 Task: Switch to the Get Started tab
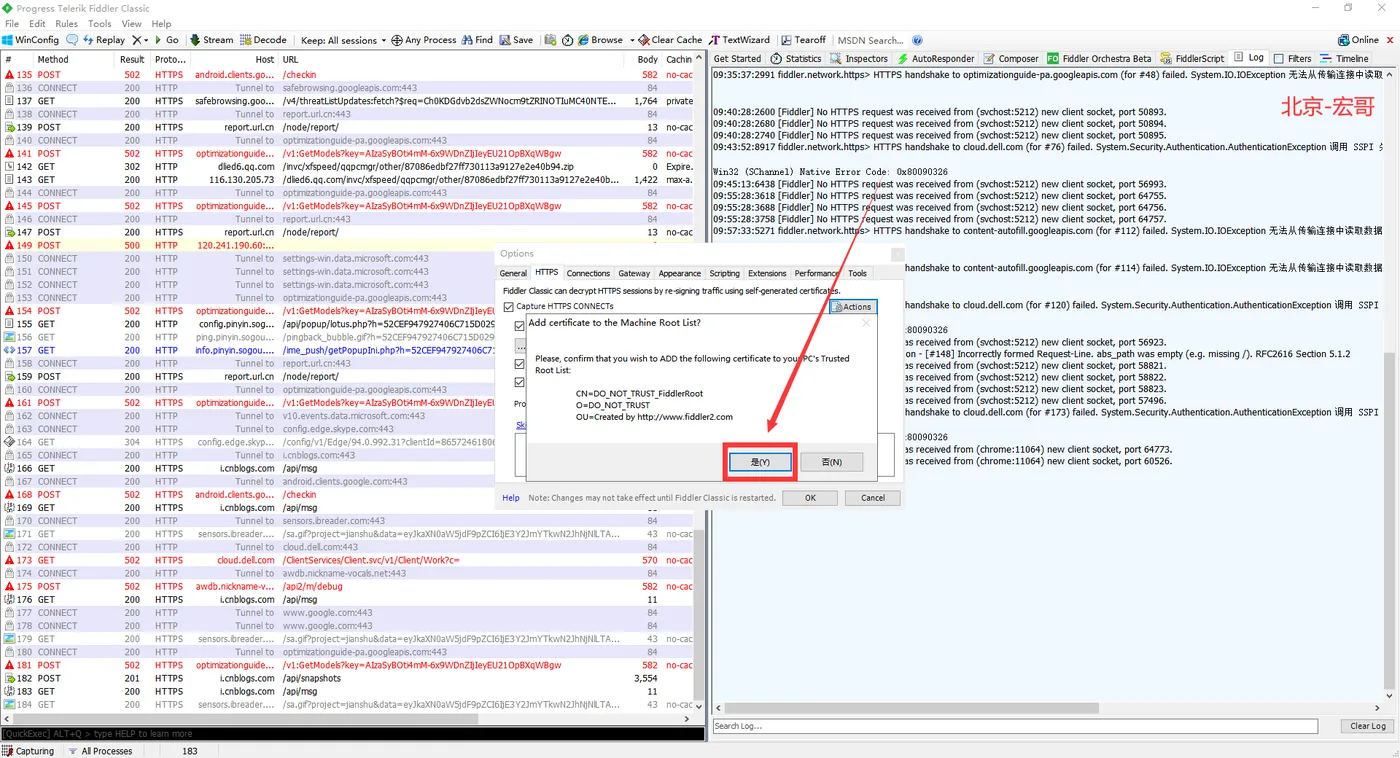point(737,59)
